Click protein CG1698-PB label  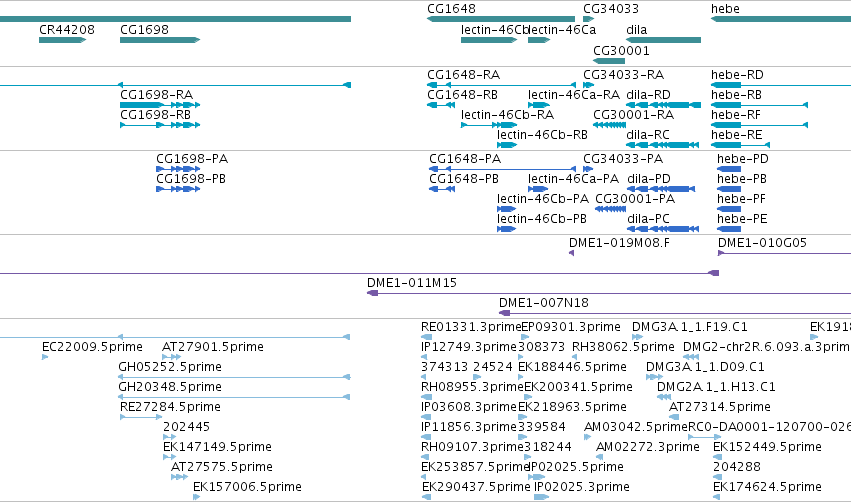pyautogui.click(x=190, y=179)
